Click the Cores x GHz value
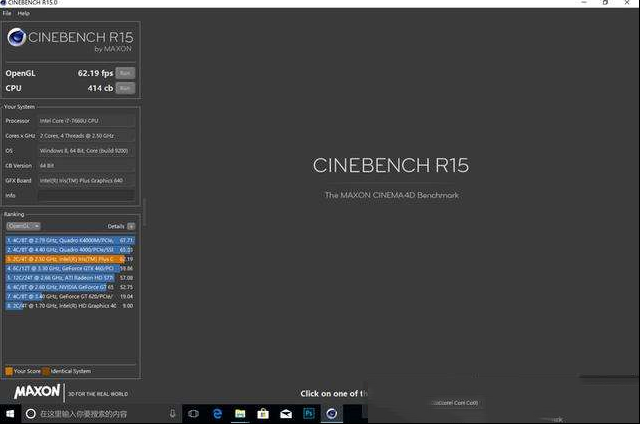Screen dimensions: 640x424 (x=86, y=136)
